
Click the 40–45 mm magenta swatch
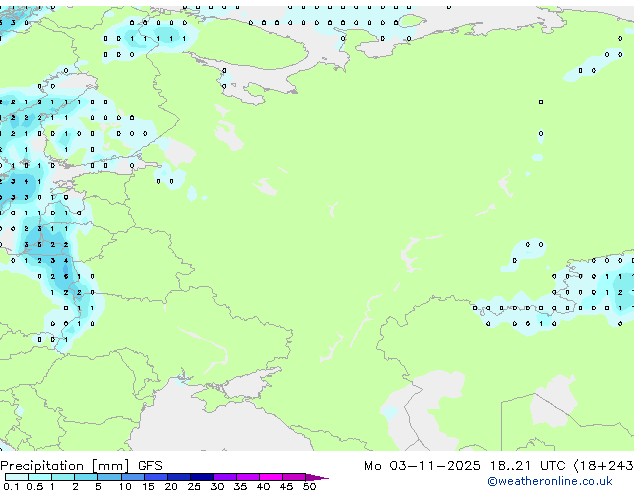coord(271,477)
